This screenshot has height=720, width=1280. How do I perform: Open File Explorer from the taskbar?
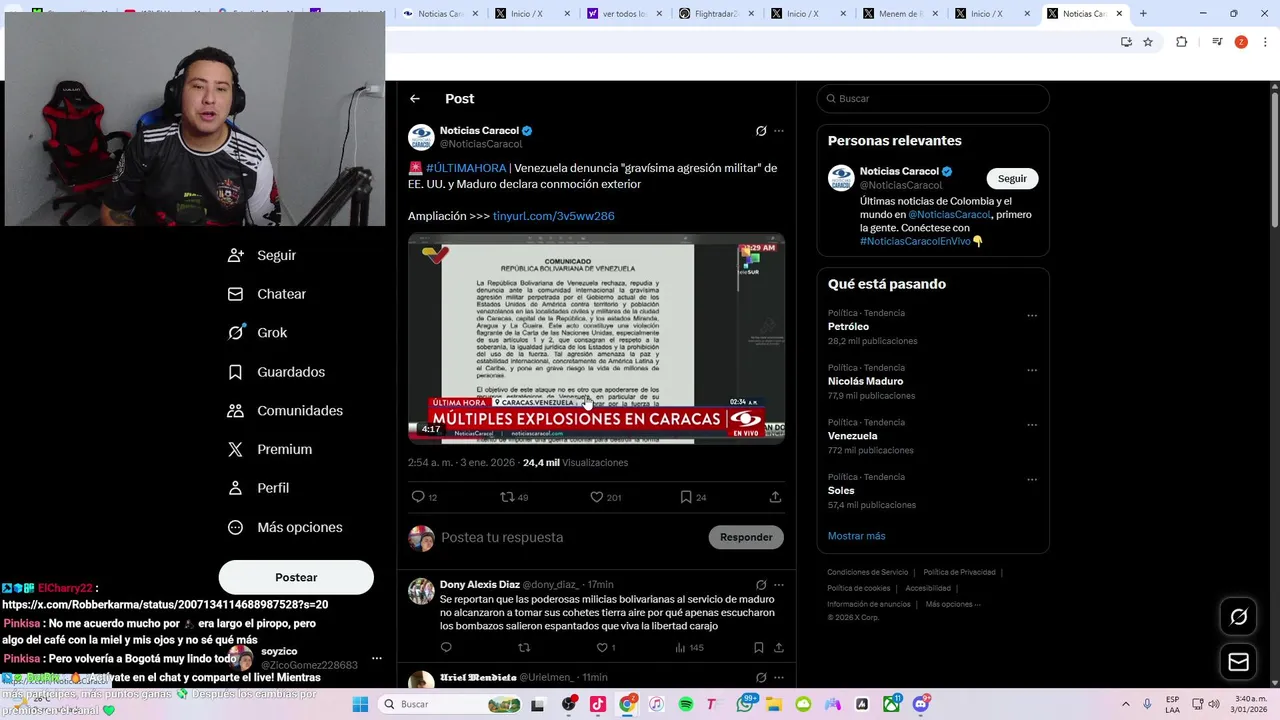[774, 704]
